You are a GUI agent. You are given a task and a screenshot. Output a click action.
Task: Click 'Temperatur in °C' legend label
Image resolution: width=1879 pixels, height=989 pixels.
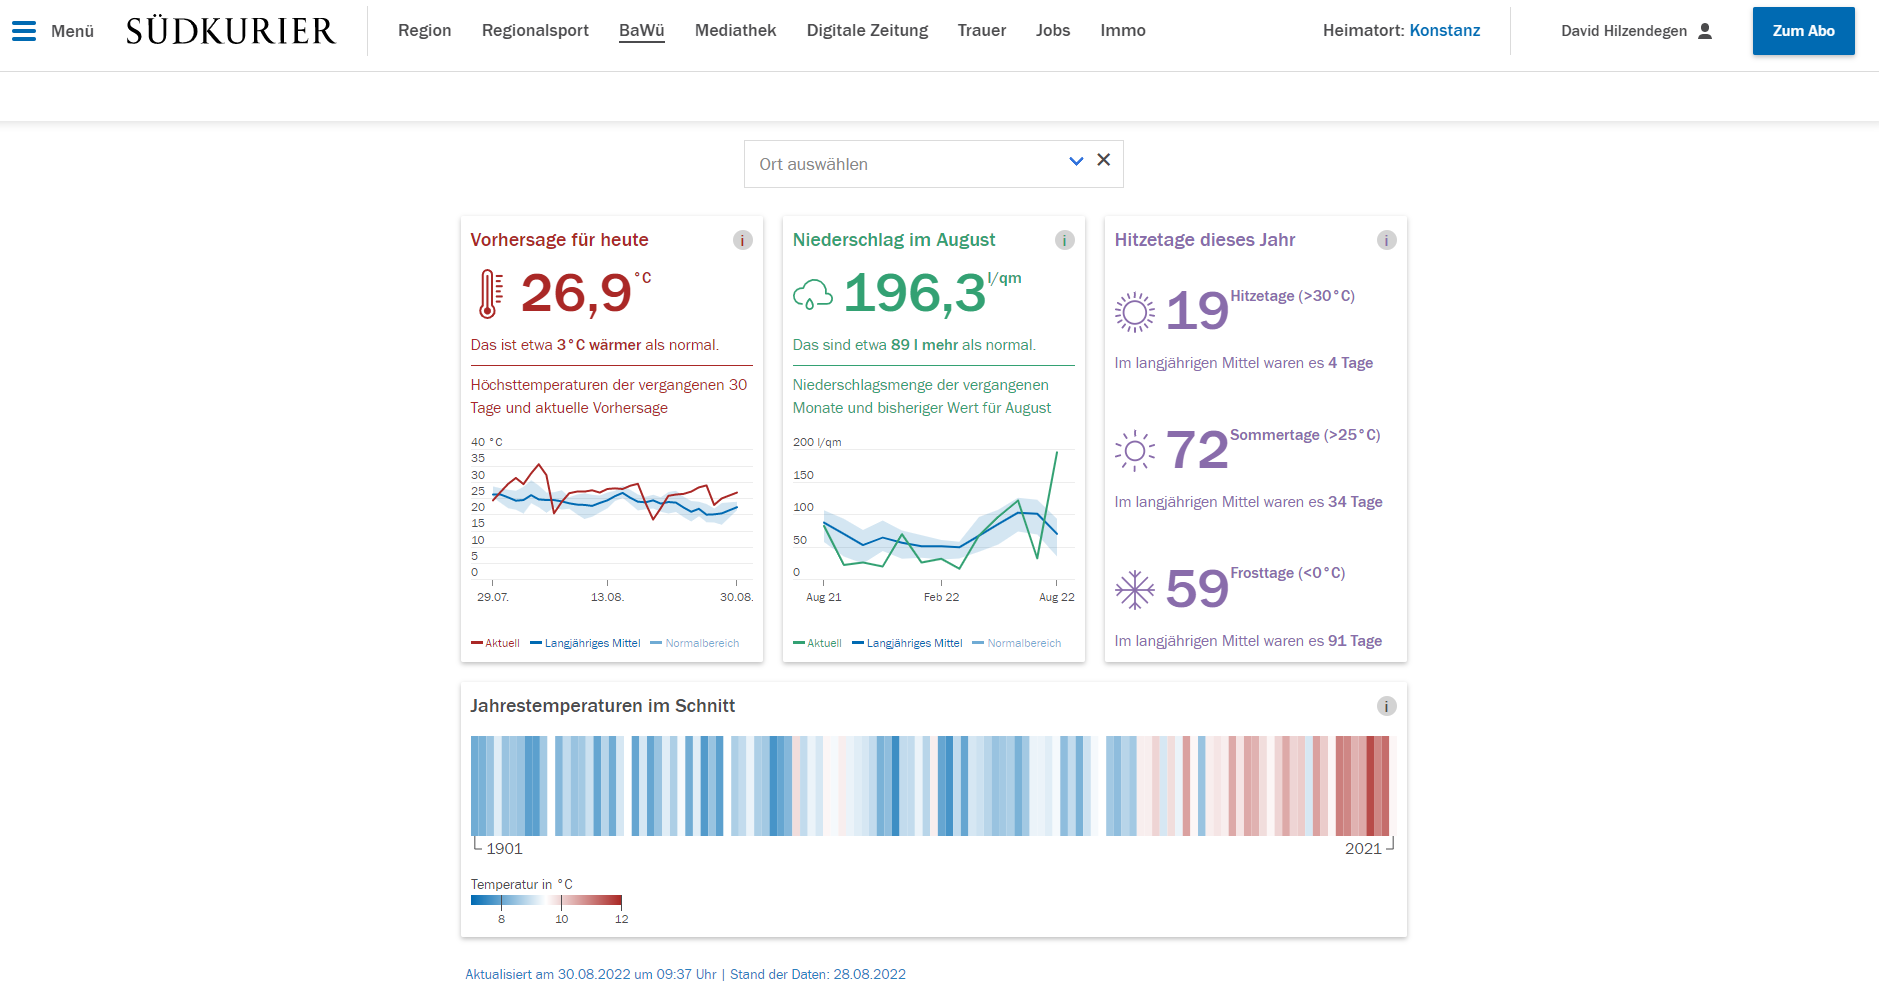tap(522, 884)
